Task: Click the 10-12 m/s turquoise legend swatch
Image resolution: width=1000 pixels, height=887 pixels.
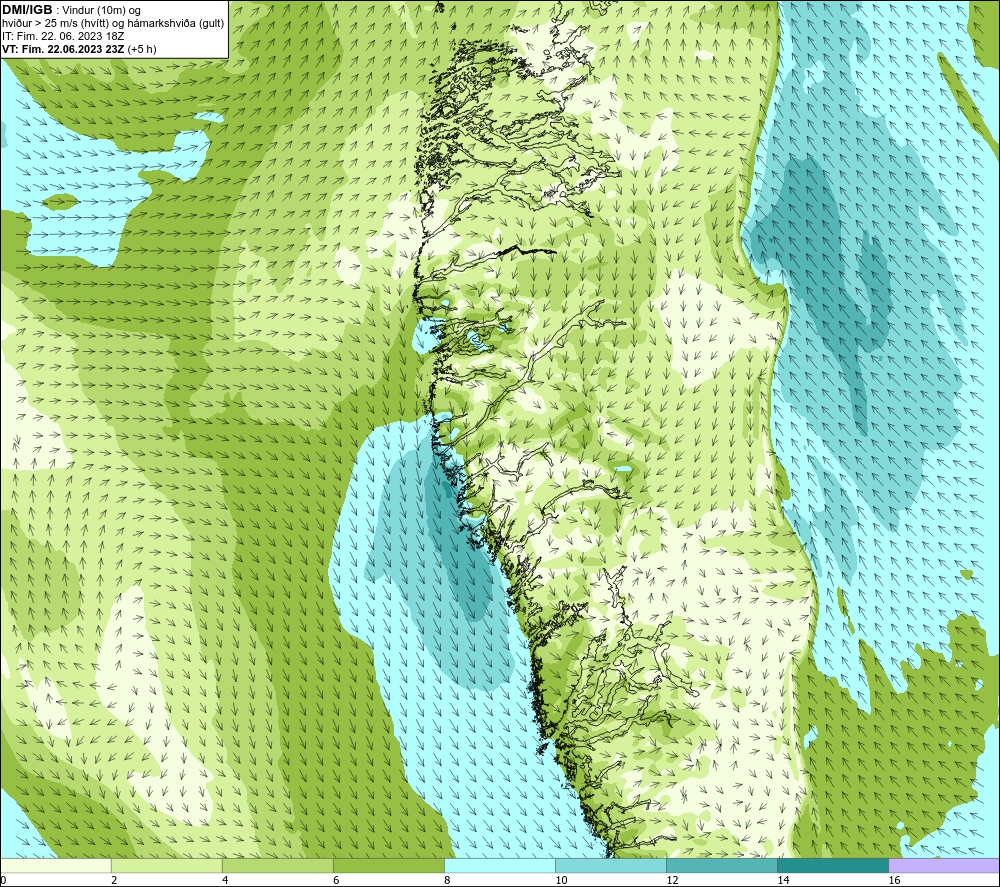Action: (610, 865)
